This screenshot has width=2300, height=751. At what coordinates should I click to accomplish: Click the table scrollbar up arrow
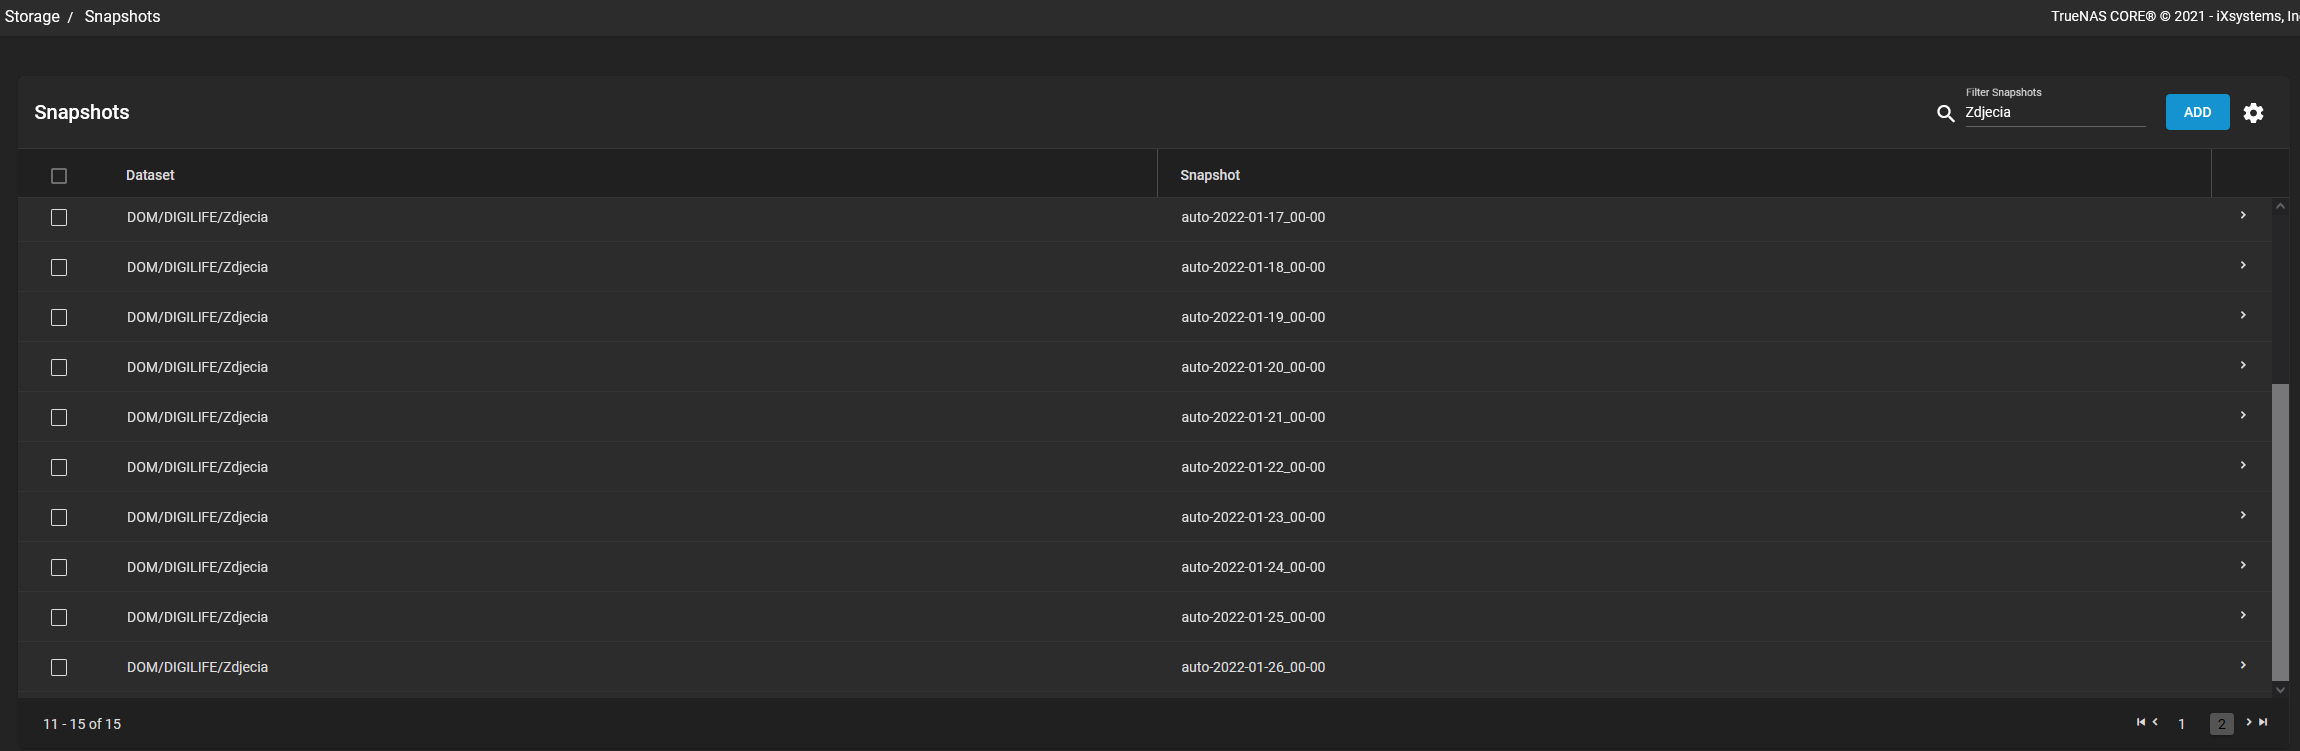2280,206
